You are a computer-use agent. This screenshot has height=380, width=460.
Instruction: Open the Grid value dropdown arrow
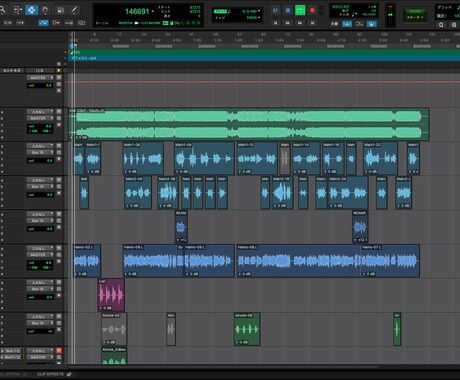coord(259,11)
